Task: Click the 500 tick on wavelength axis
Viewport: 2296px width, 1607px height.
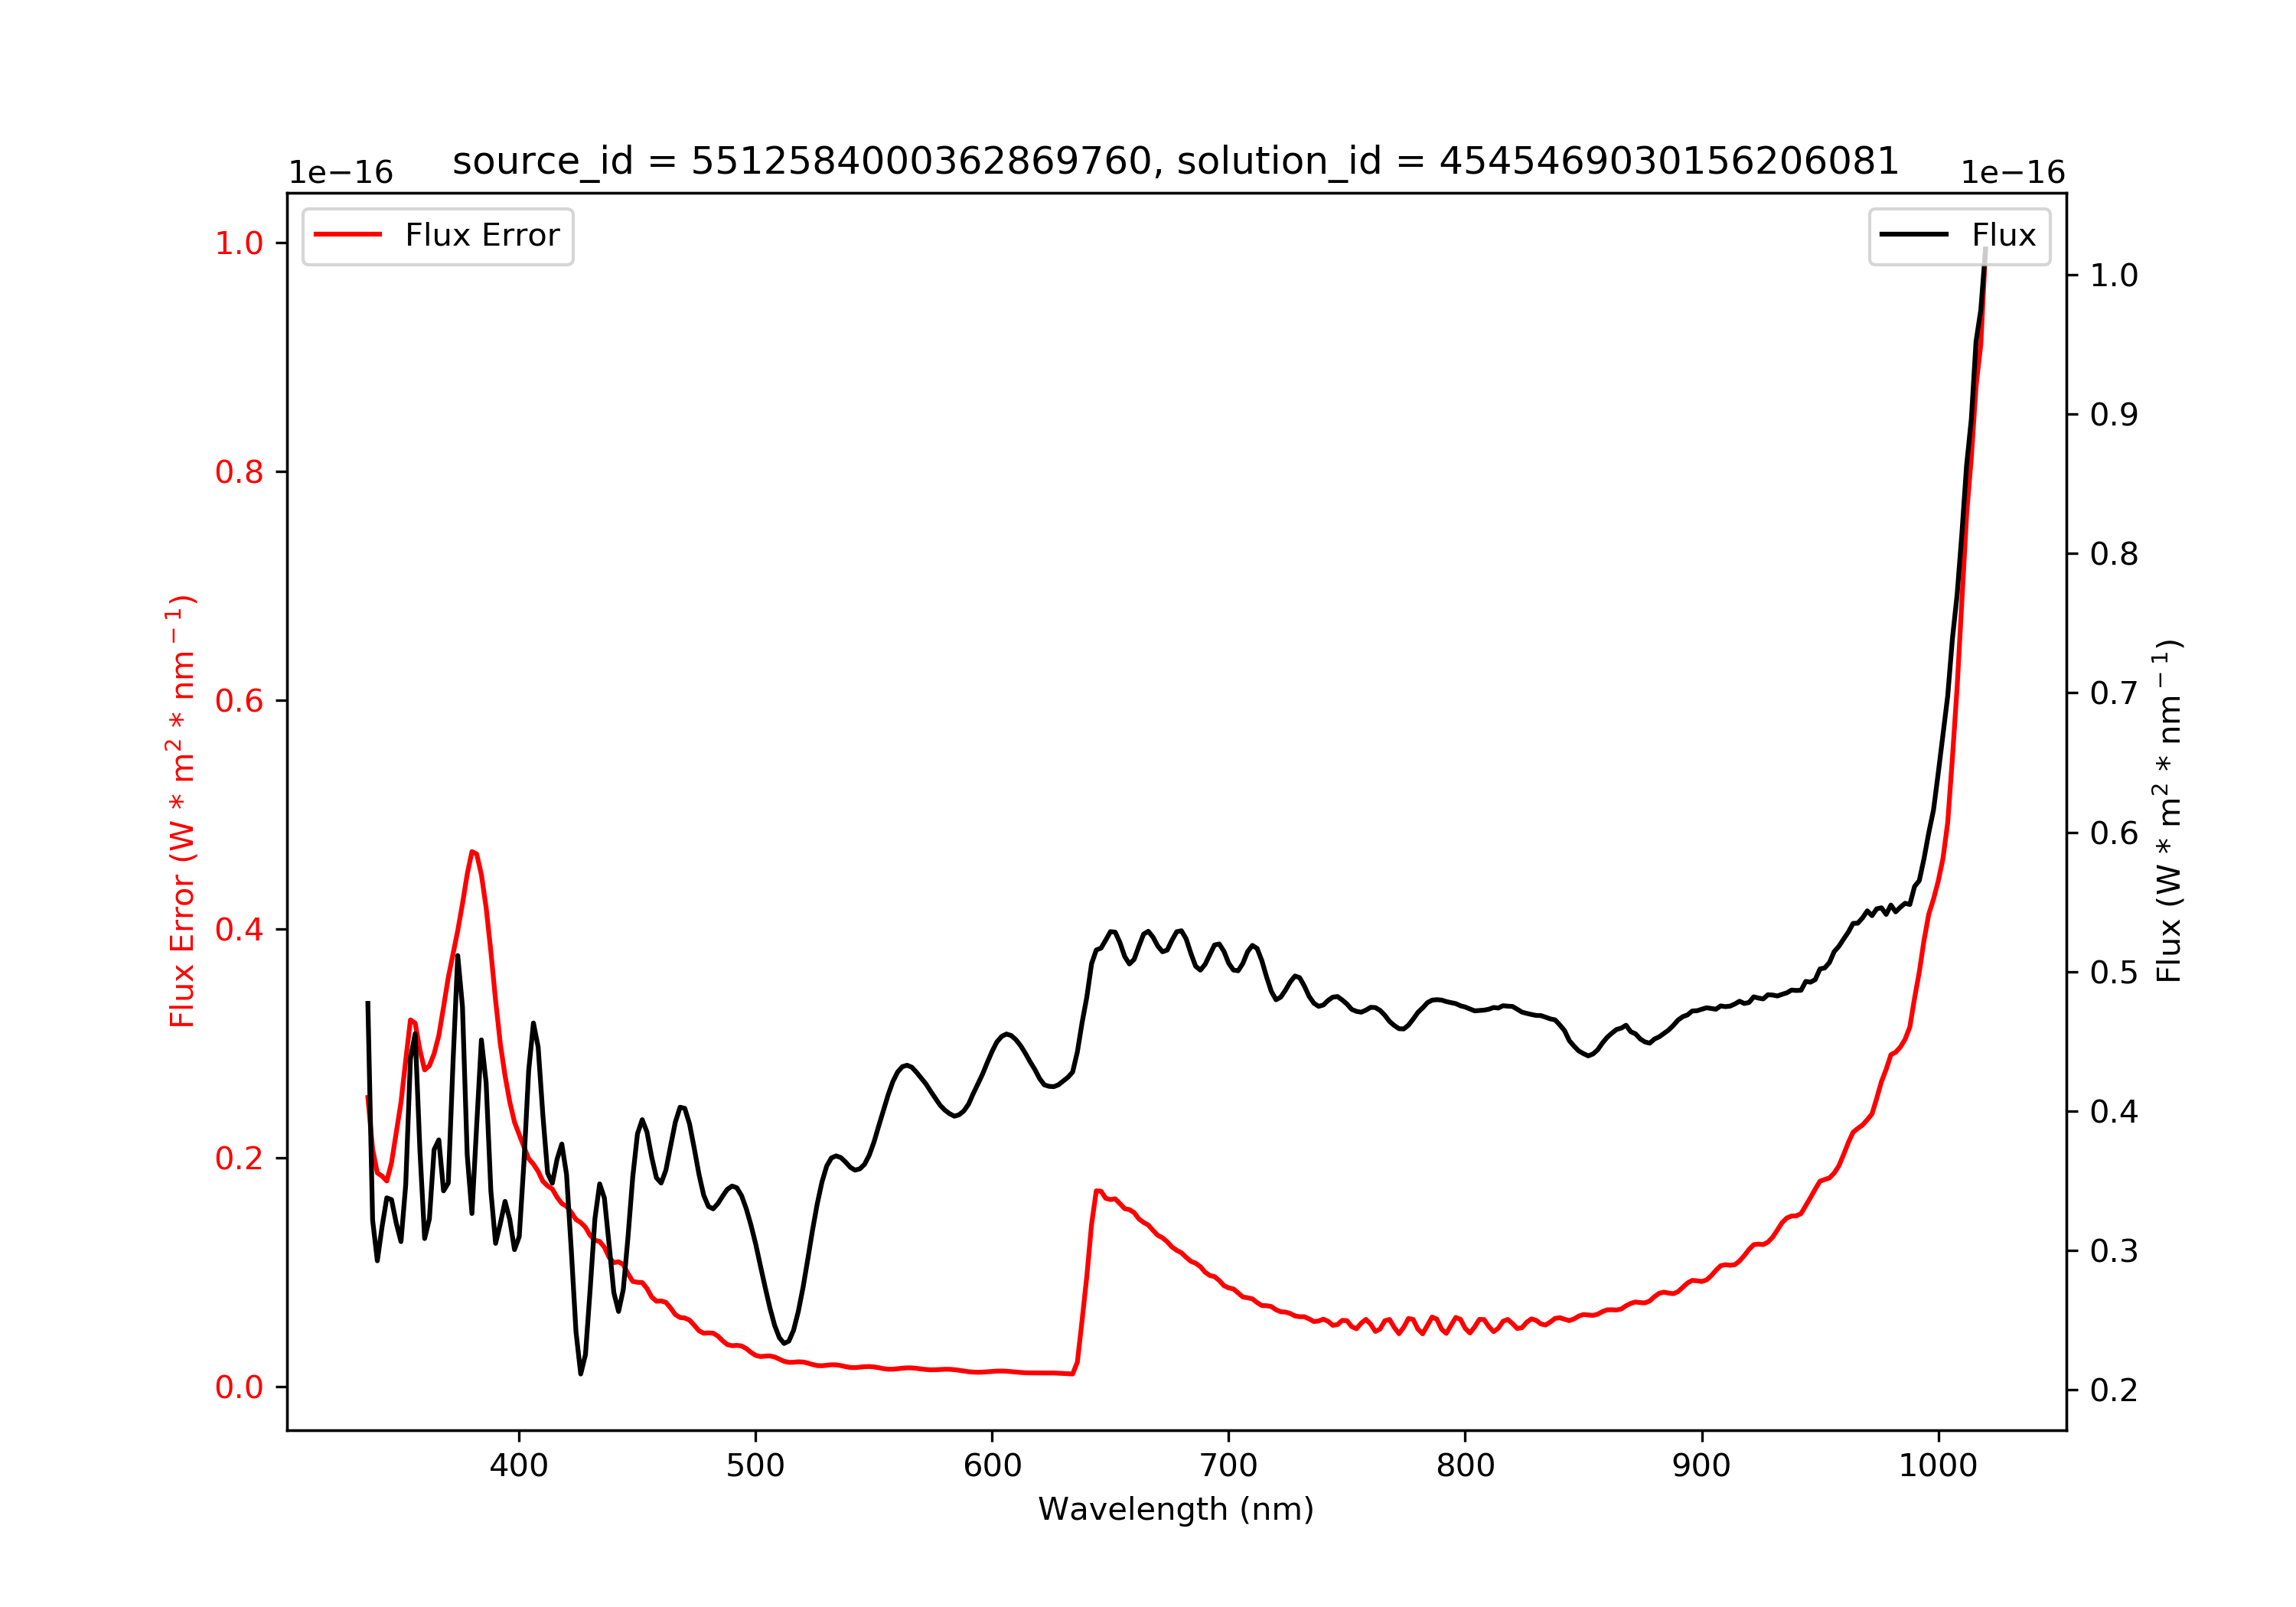Action: pyautogui.click(x=755, y=1465)
